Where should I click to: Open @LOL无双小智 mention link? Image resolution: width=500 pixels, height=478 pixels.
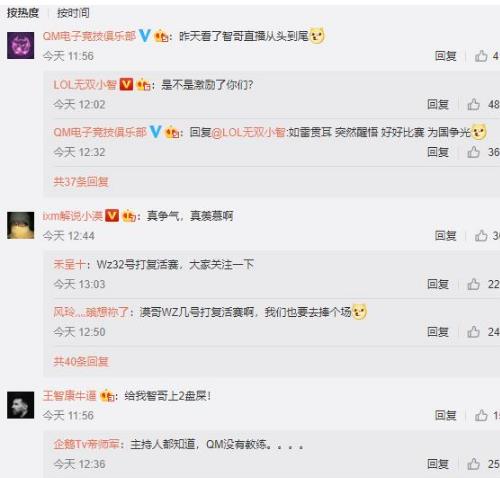click(248, 133)
